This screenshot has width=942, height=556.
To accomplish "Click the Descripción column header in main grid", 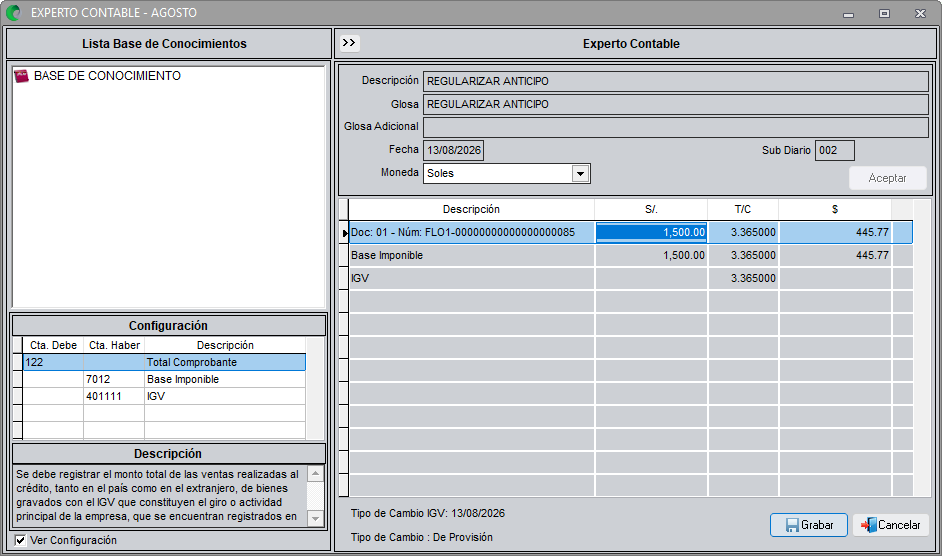I will (x=472, y=209).
